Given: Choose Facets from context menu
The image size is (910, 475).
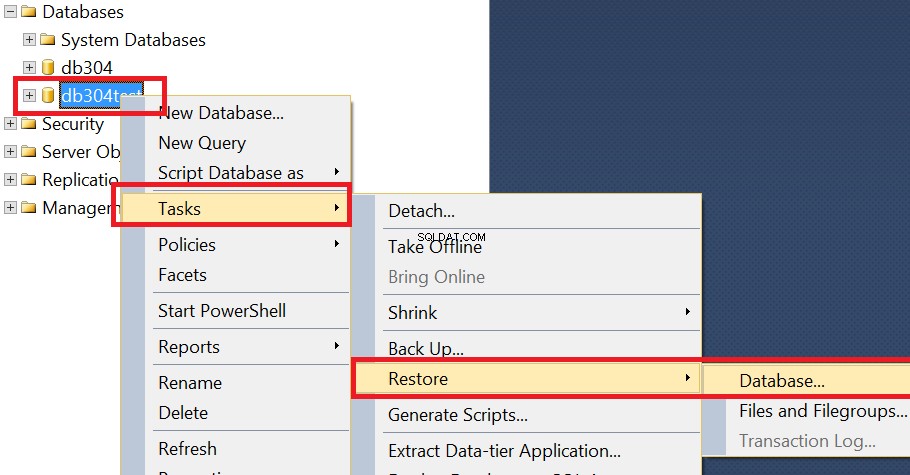Looking at the screenshot, I should pos(235,275).
